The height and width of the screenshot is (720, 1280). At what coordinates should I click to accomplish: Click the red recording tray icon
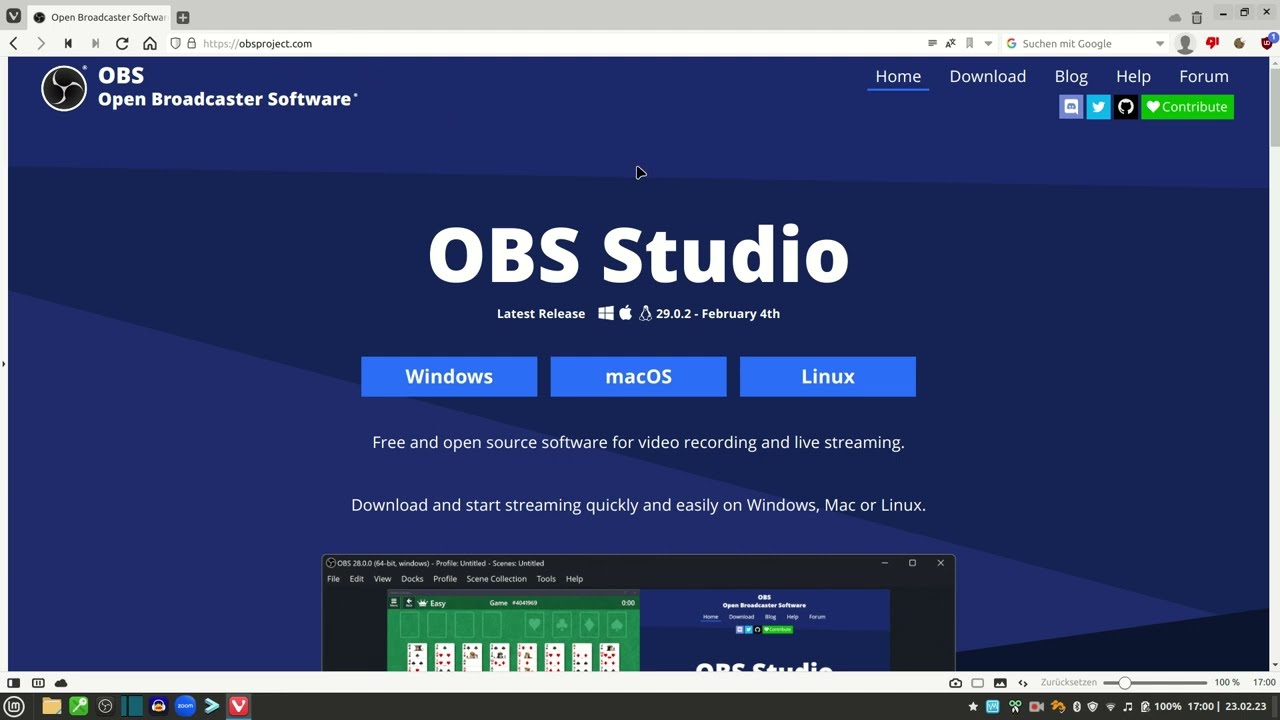(x=1037, y=707)
